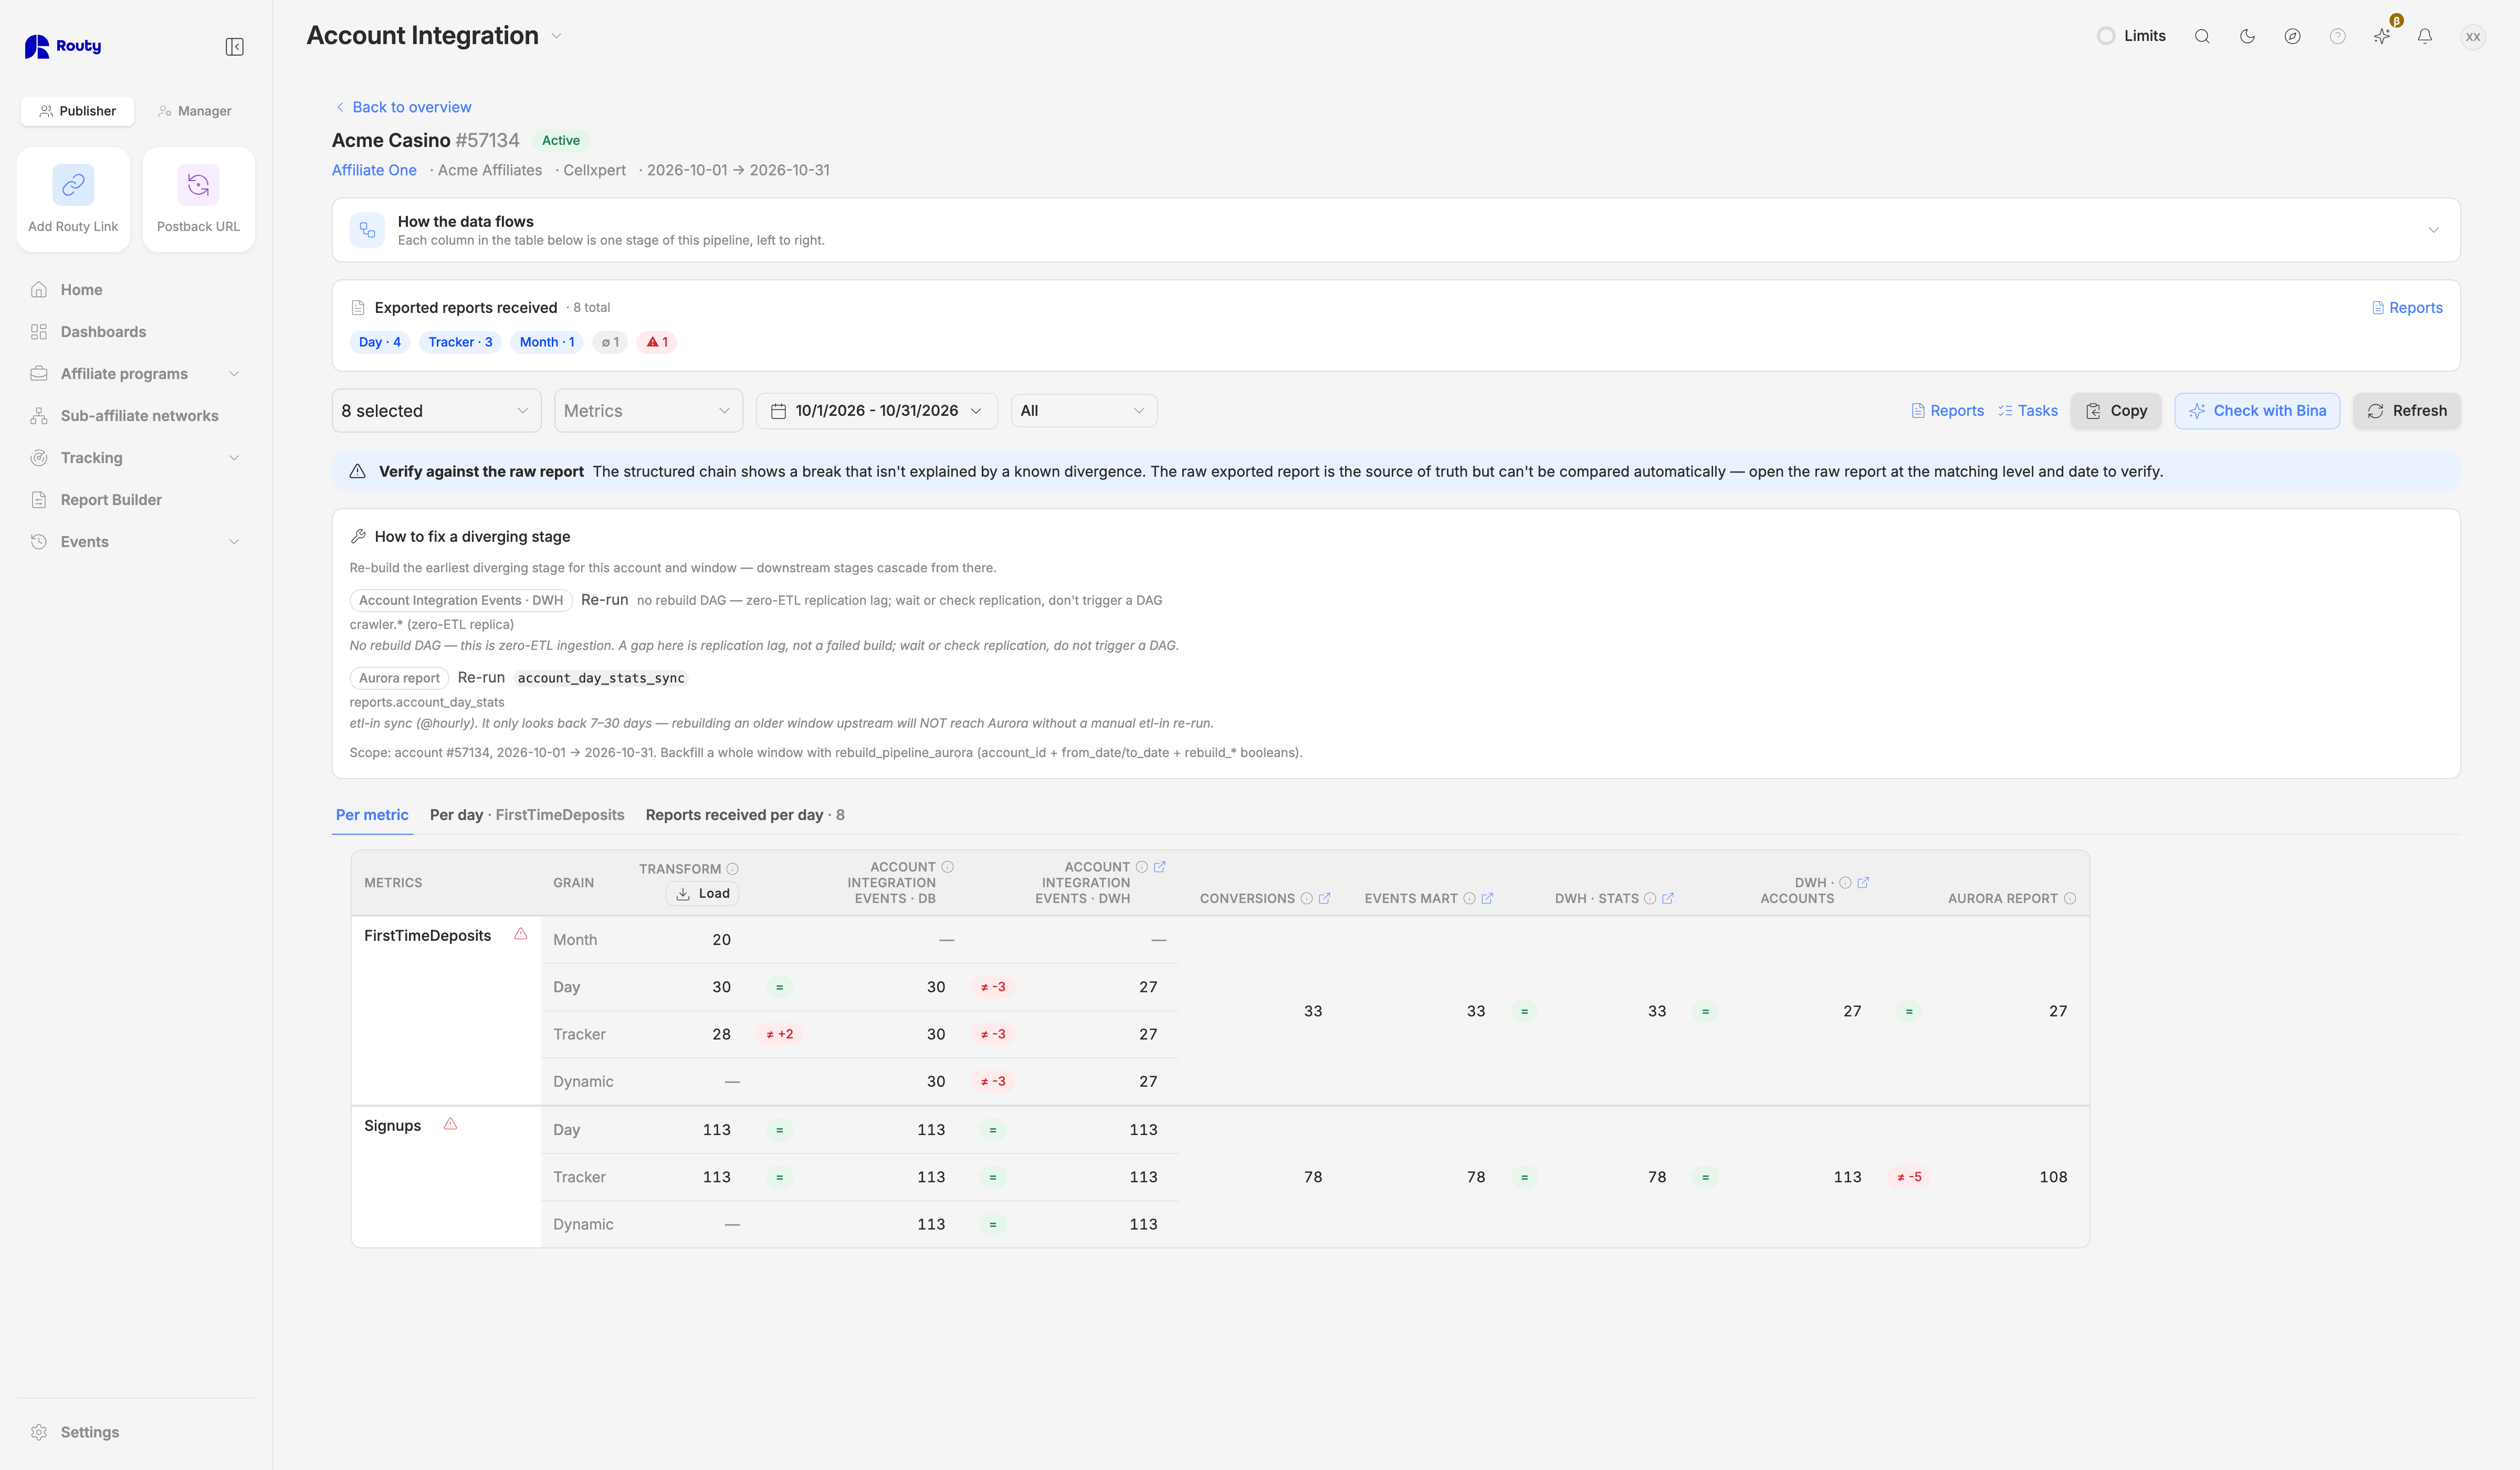Open help question mark icon
Viewport: 2520px width, 1470px height.
tap(2337, 36)
